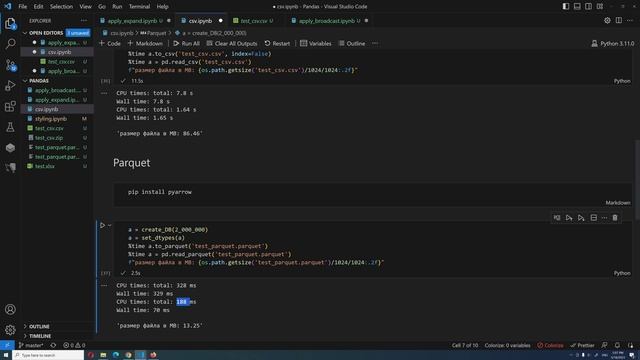Open the Windows Start button
The width and height of the screenshot is (640, 360).
click(x=6, y=355)
